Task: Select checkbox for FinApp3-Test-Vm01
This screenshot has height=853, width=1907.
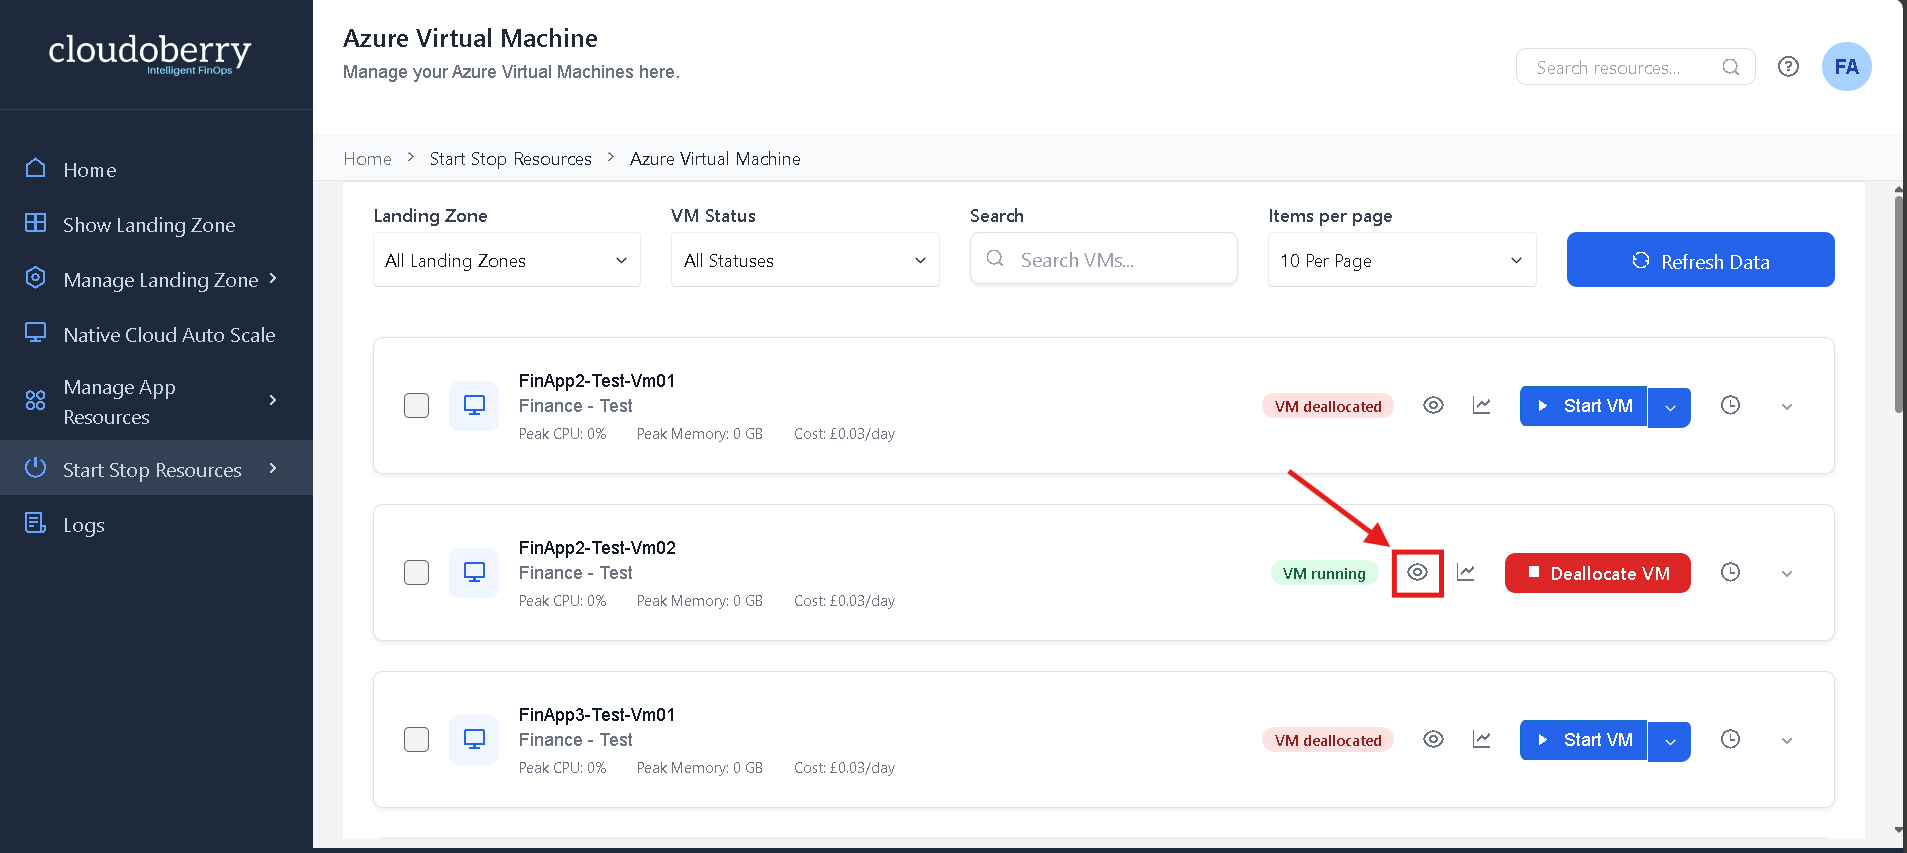Action: point(416,739)
